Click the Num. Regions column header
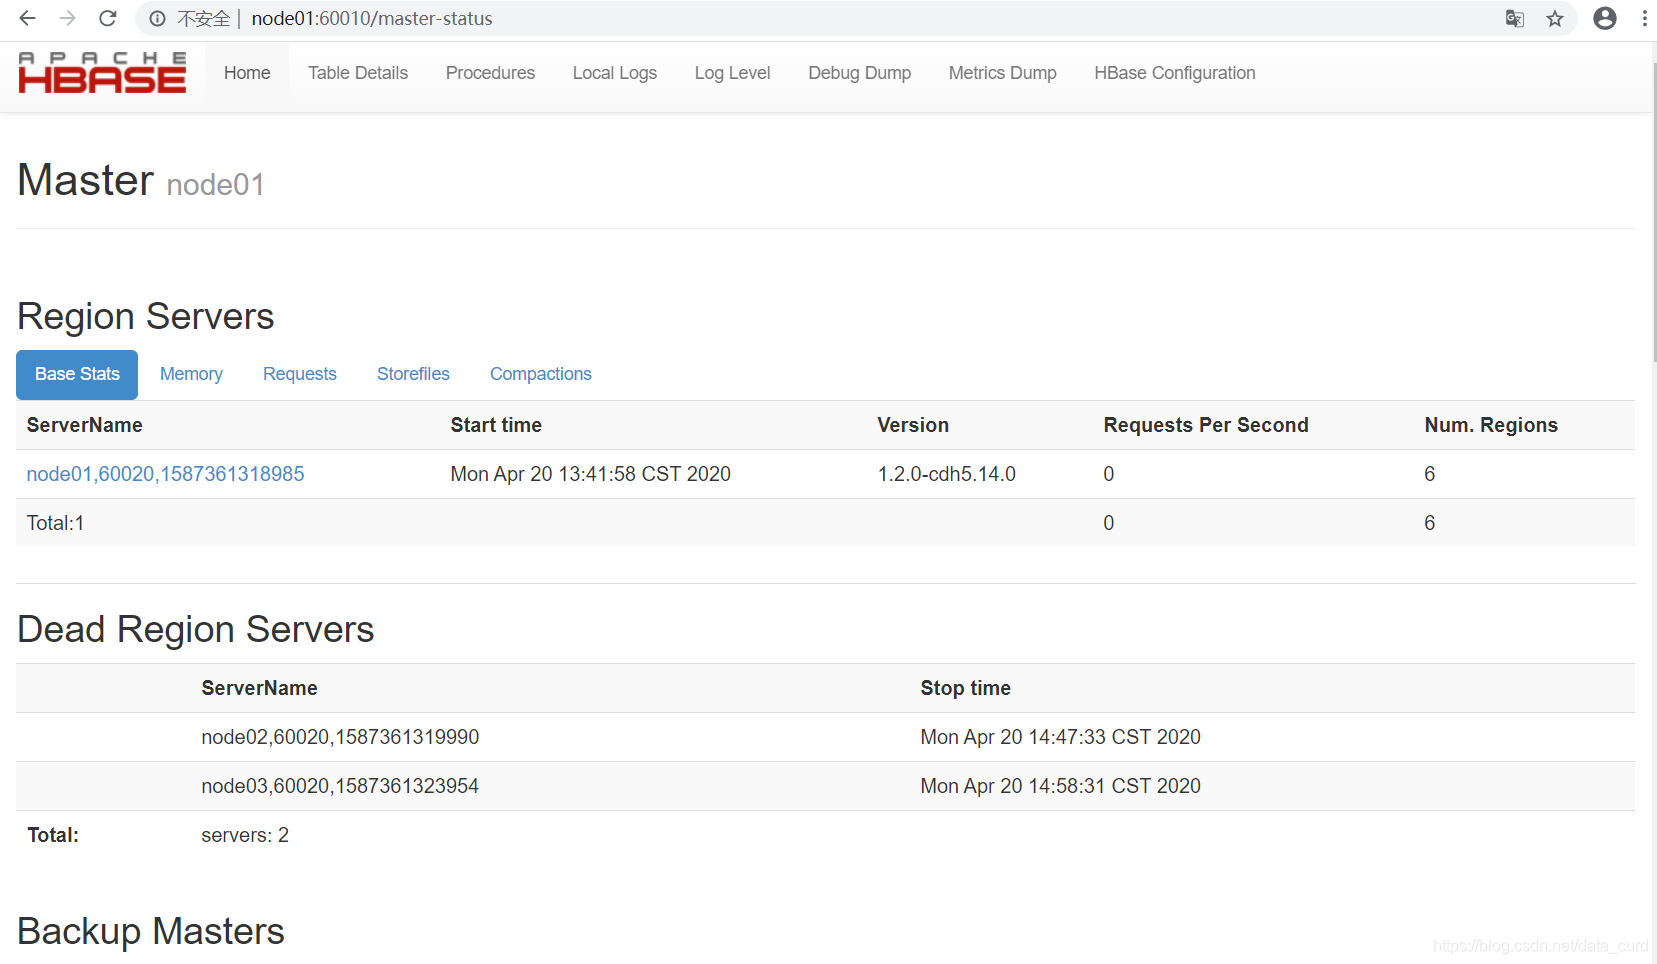This screenshot has width=1657, height=964. tap(1491, 425)
